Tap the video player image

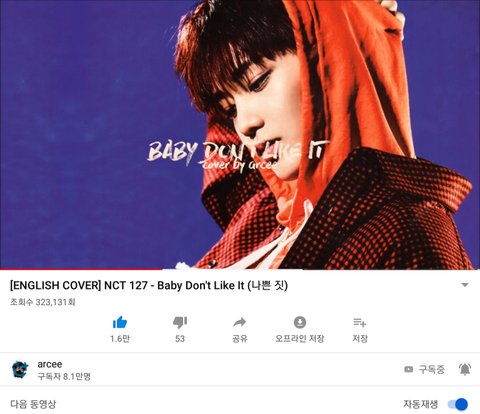(x=240, y=134)
